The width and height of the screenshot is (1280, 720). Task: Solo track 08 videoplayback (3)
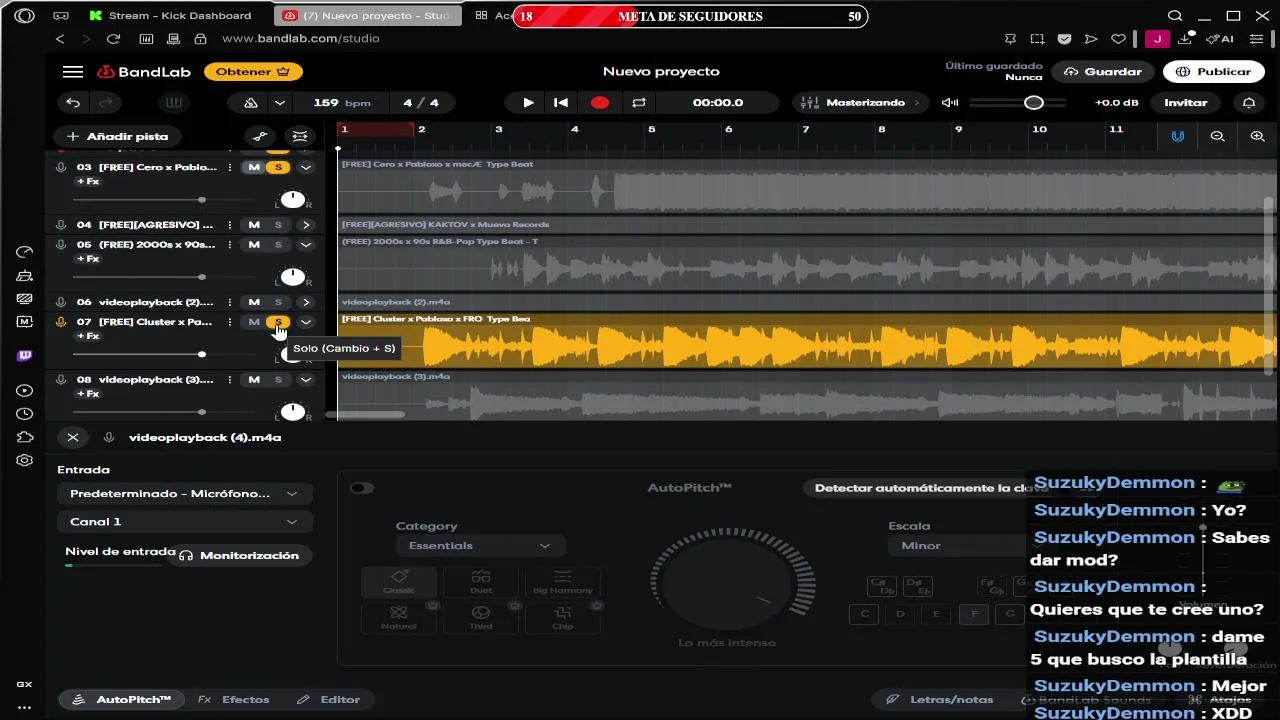click(x=278, y=380)
